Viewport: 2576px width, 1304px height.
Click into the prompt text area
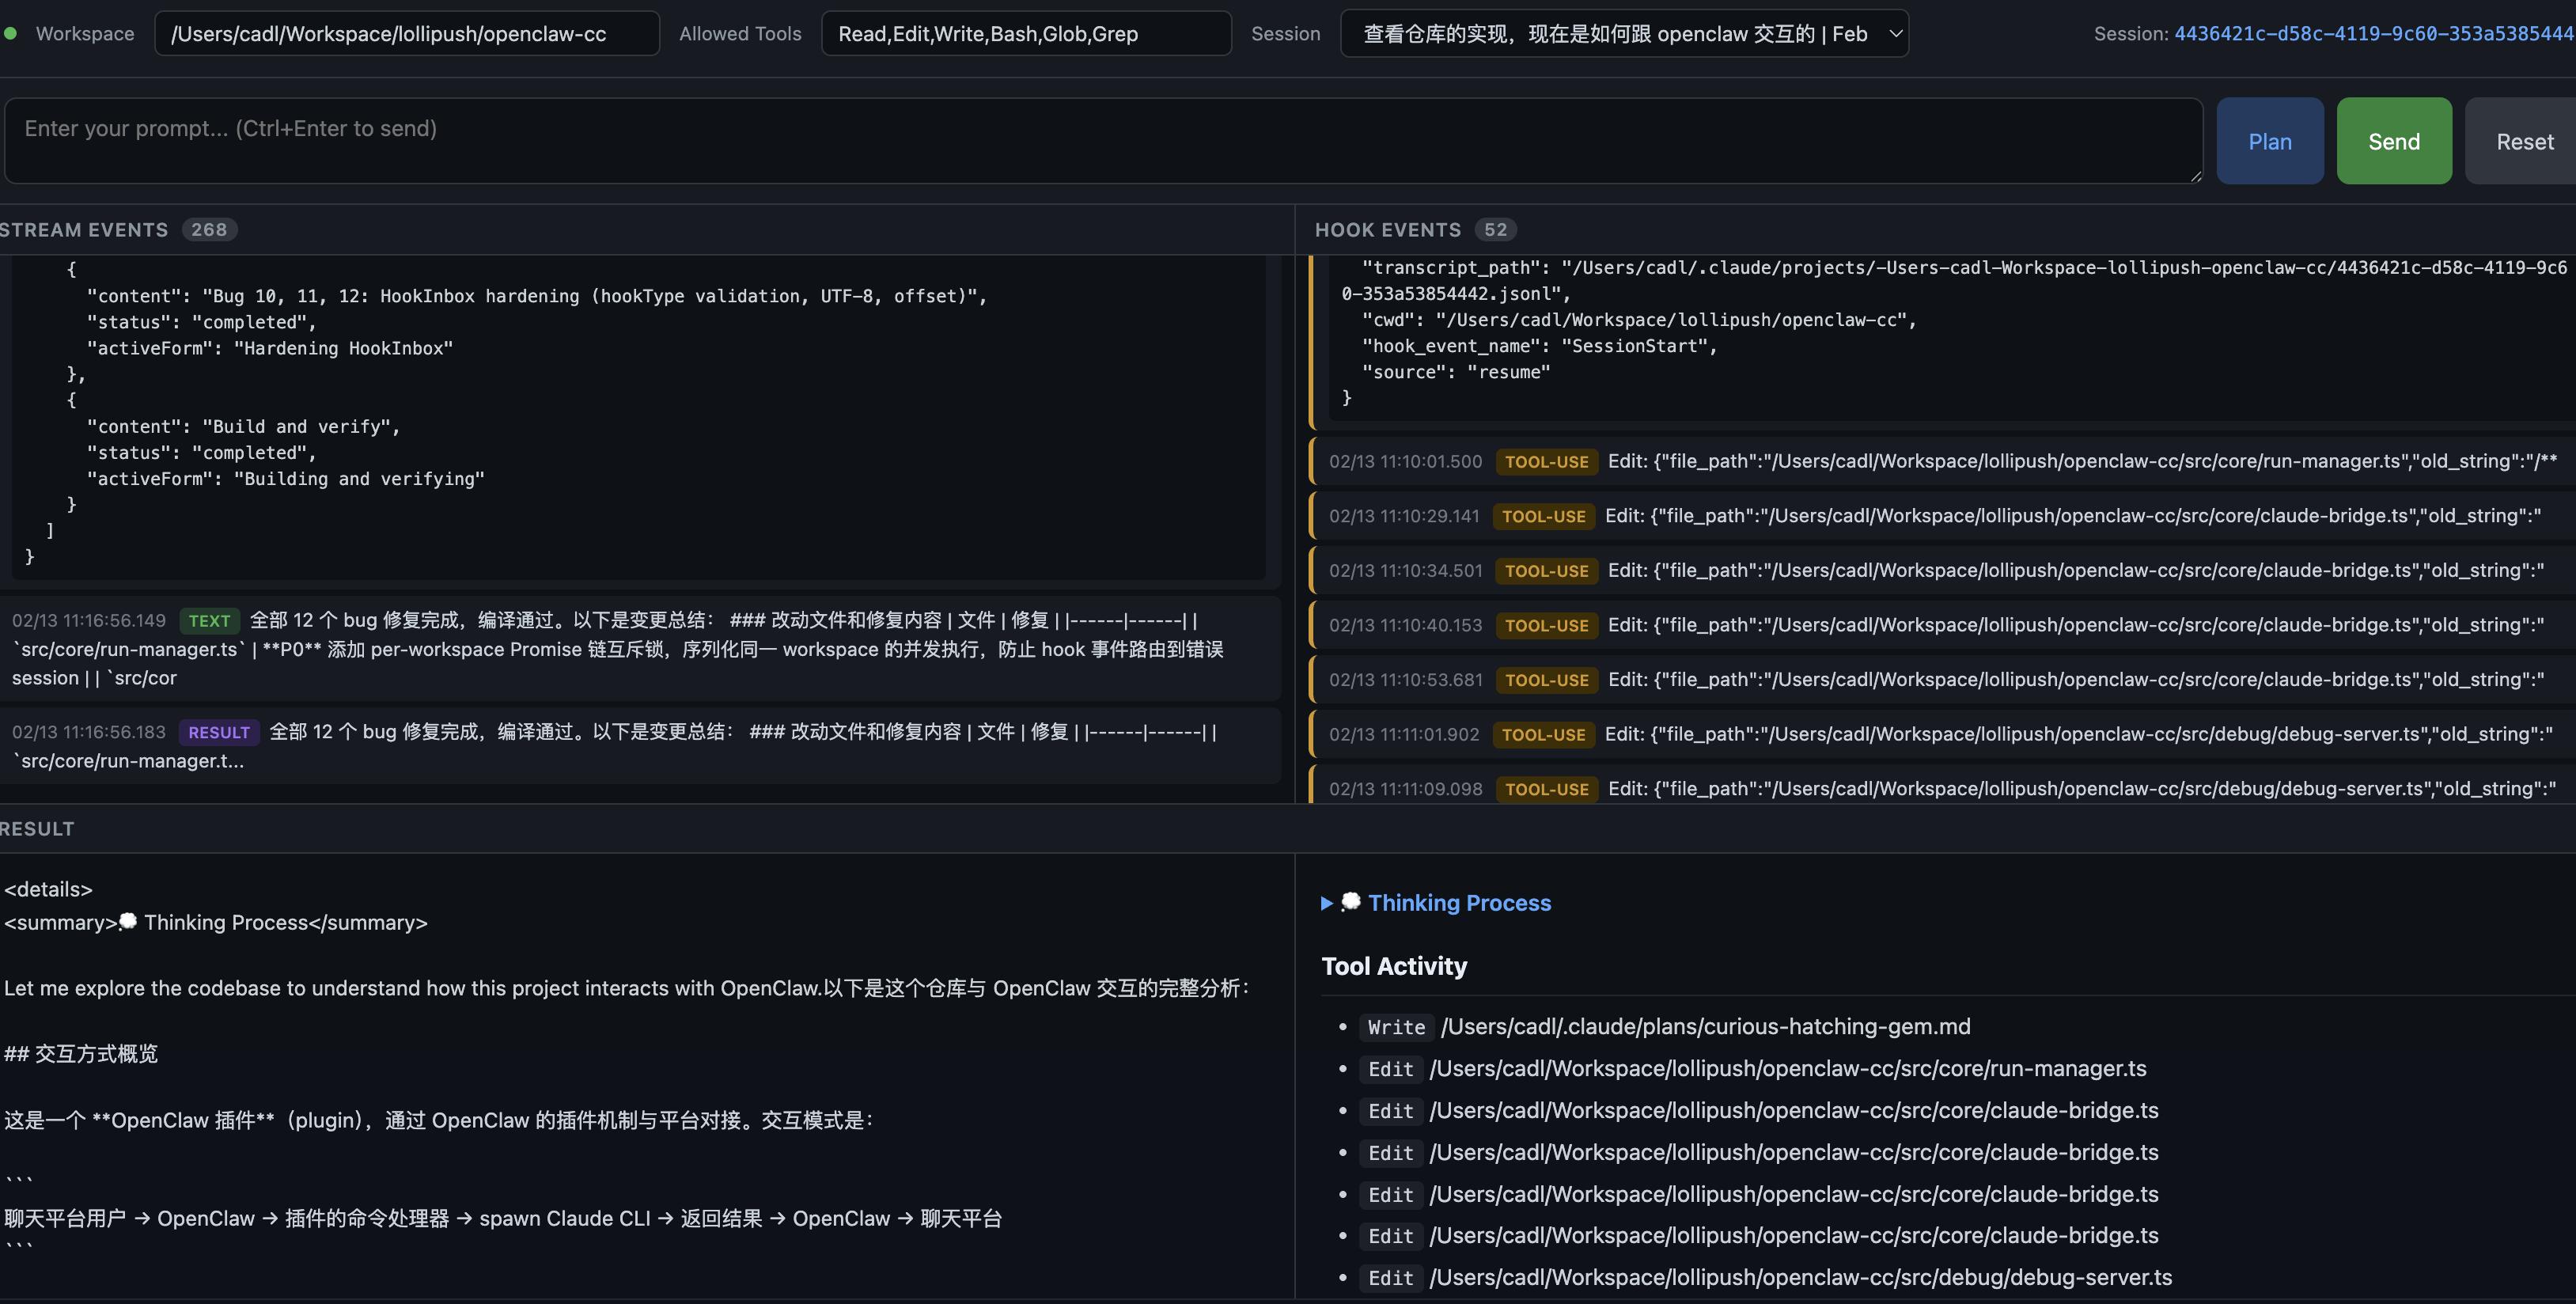click(x=1102, y=140)
